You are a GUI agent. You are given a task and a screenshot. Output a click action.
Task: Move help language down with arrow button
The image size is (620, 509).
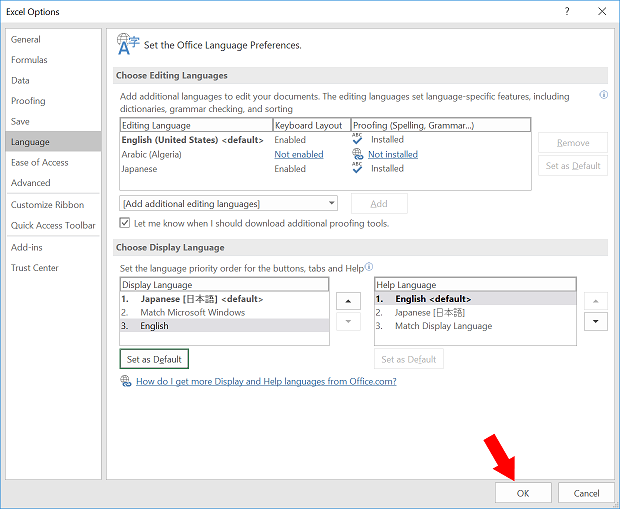coord(595,321)
